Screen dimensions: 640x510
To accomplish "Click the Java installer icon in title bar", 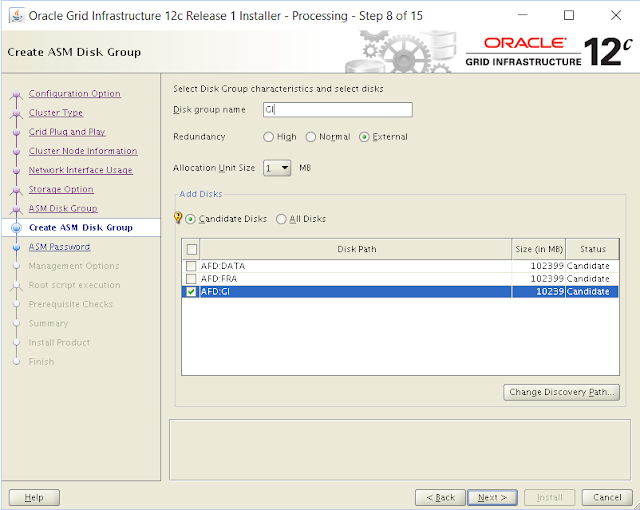I will [16, 16].
